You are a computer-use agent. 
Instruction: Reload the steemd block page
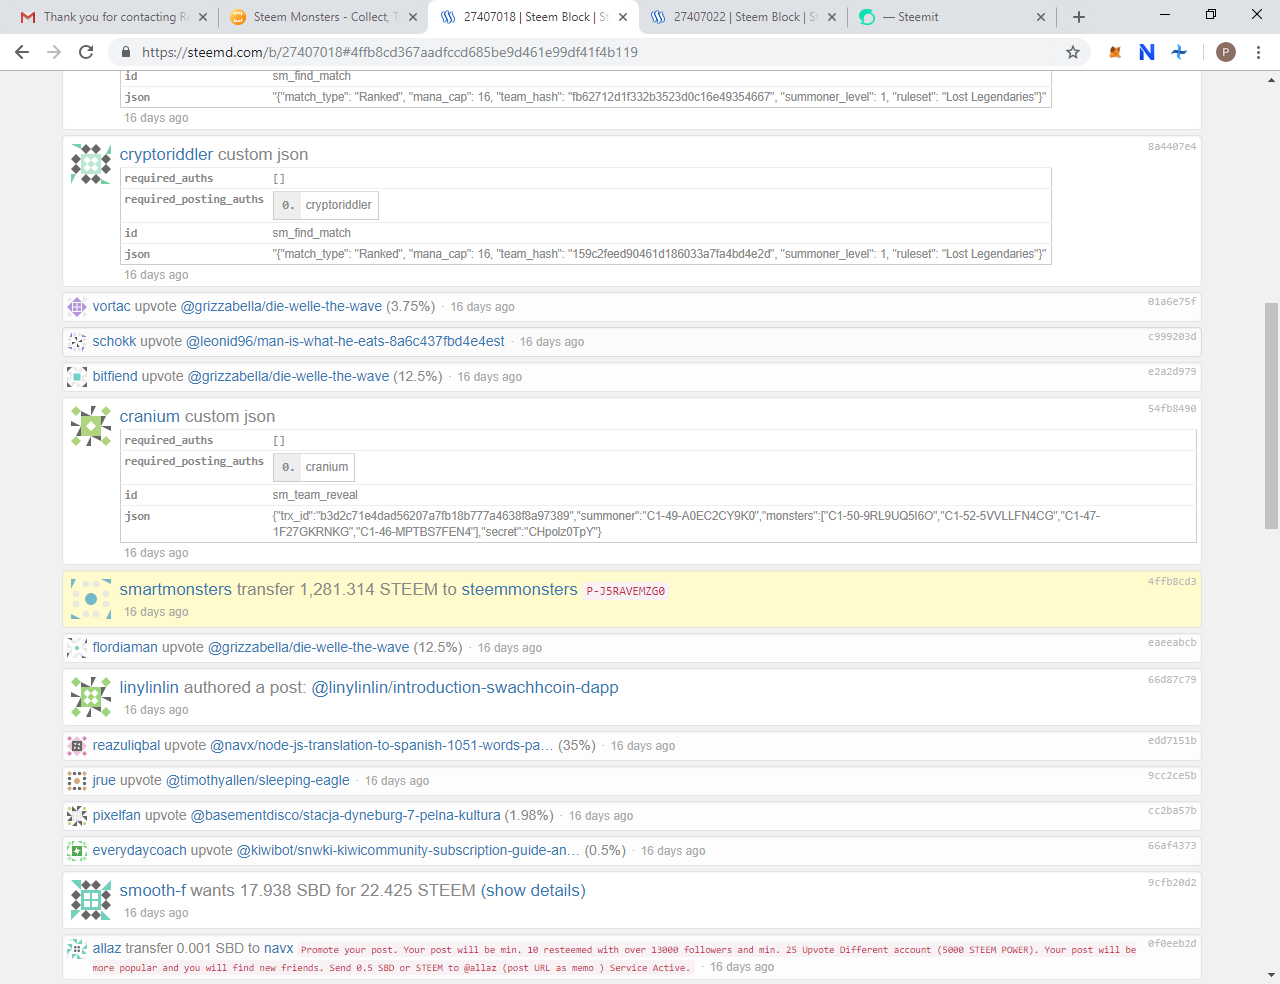click(x=86, y=52)
